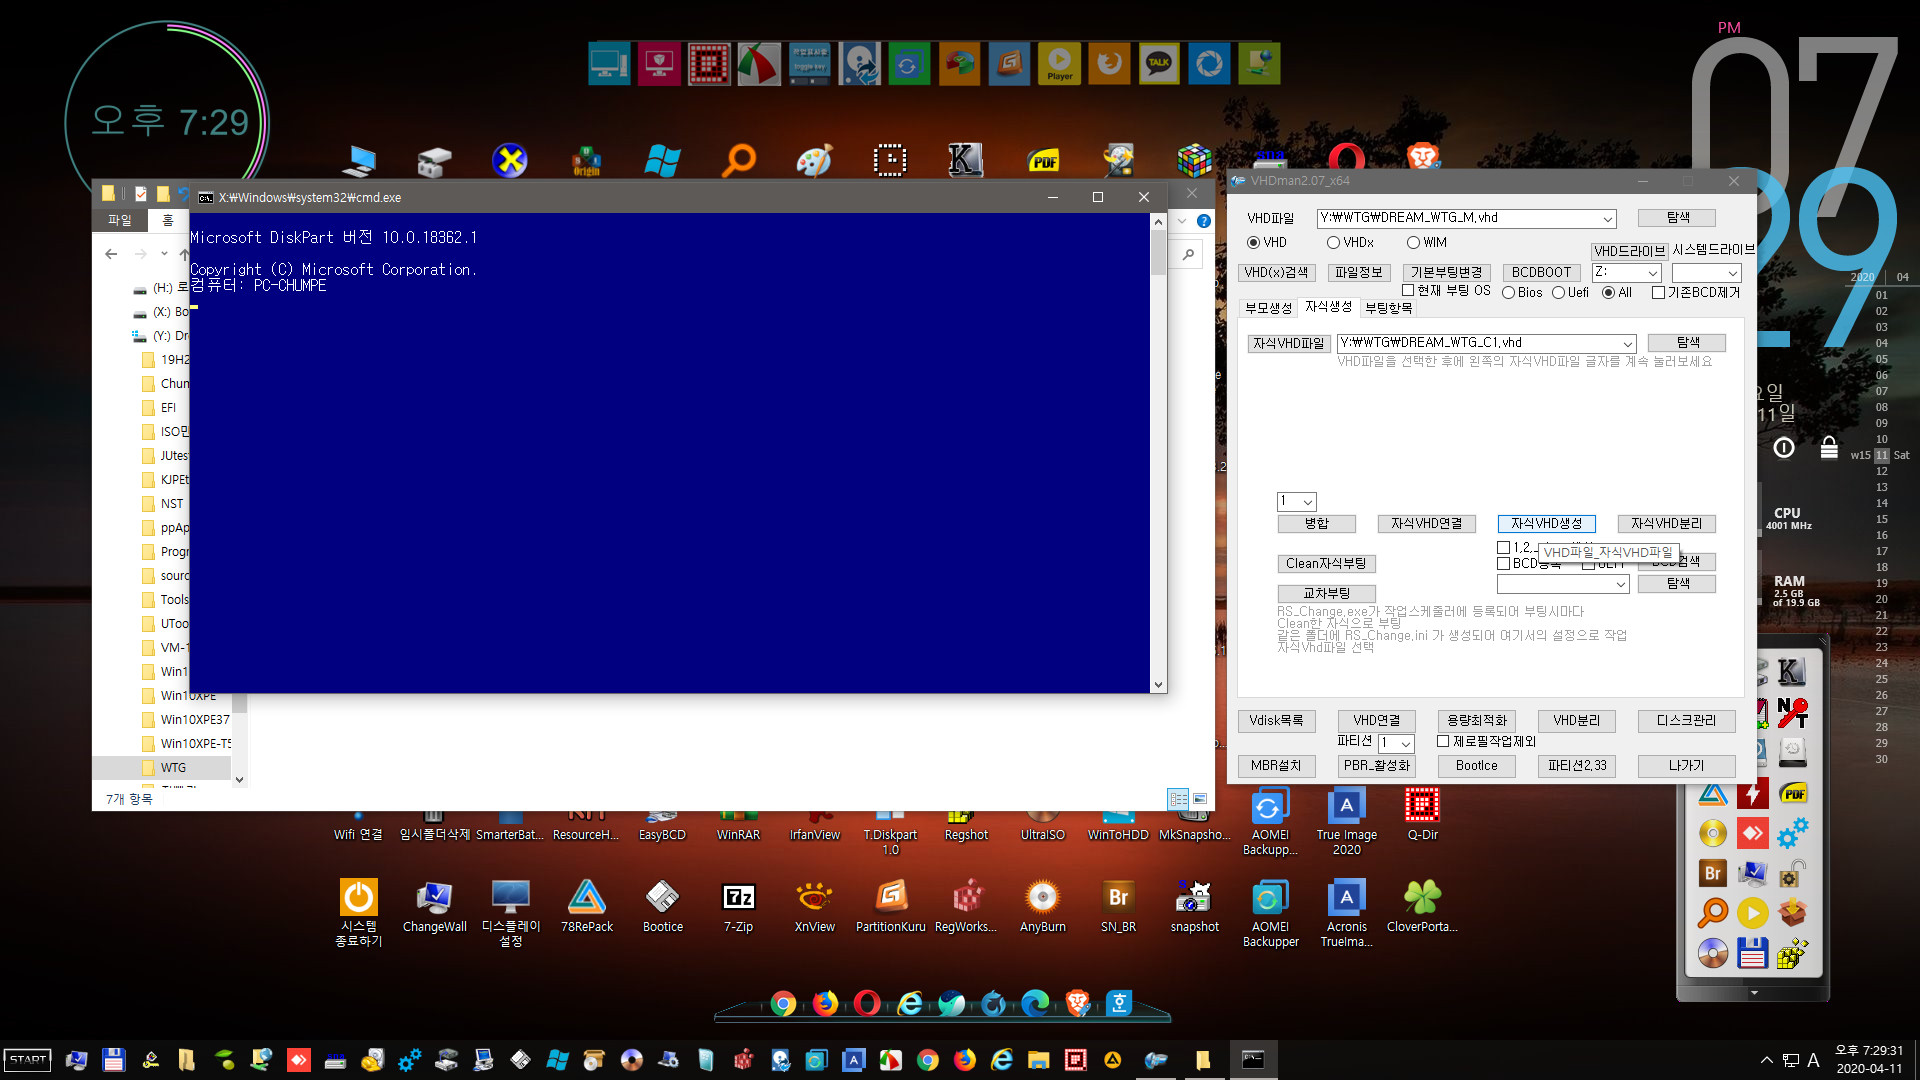Click the taskbar clock date

coord(1869,1068)
